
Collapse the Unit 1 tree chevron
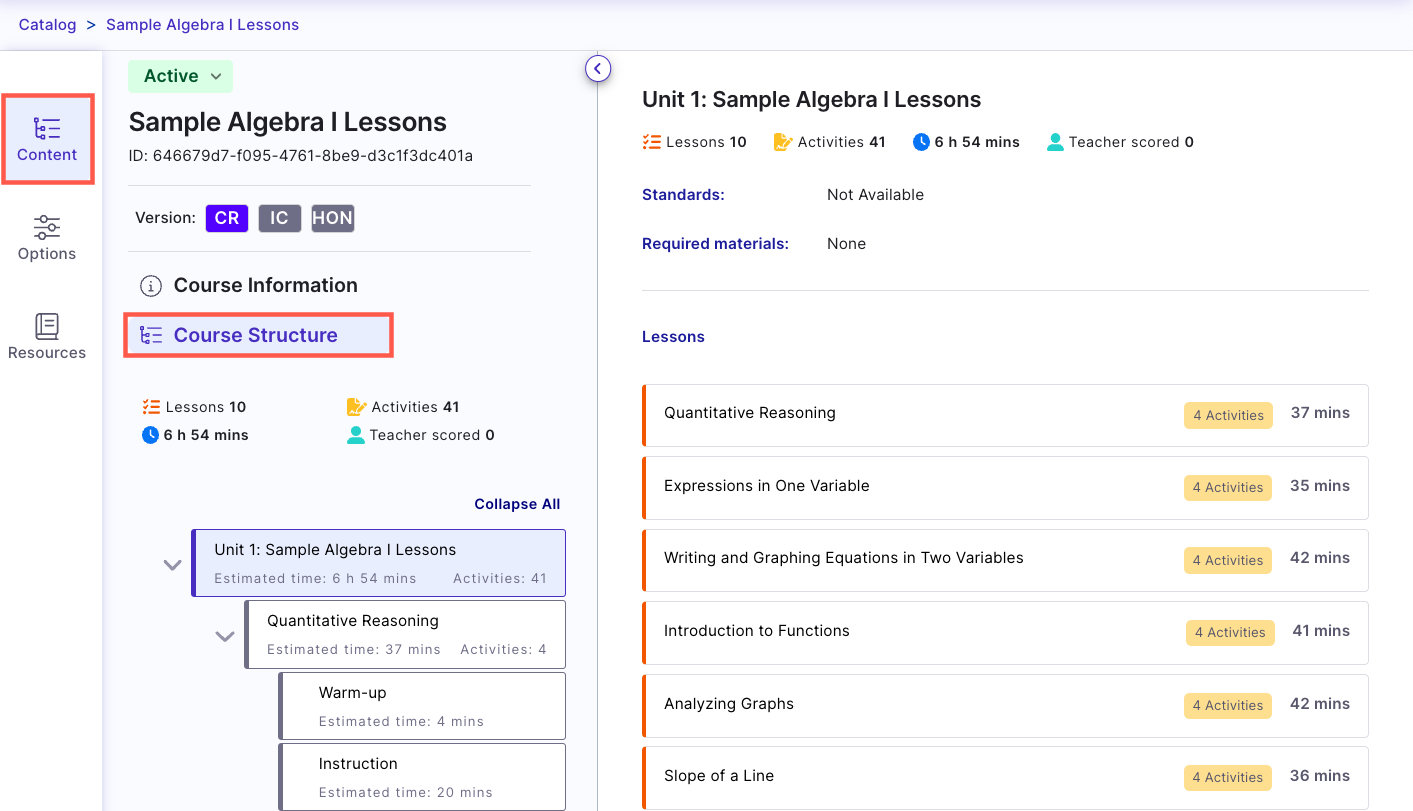pos(173,565)
